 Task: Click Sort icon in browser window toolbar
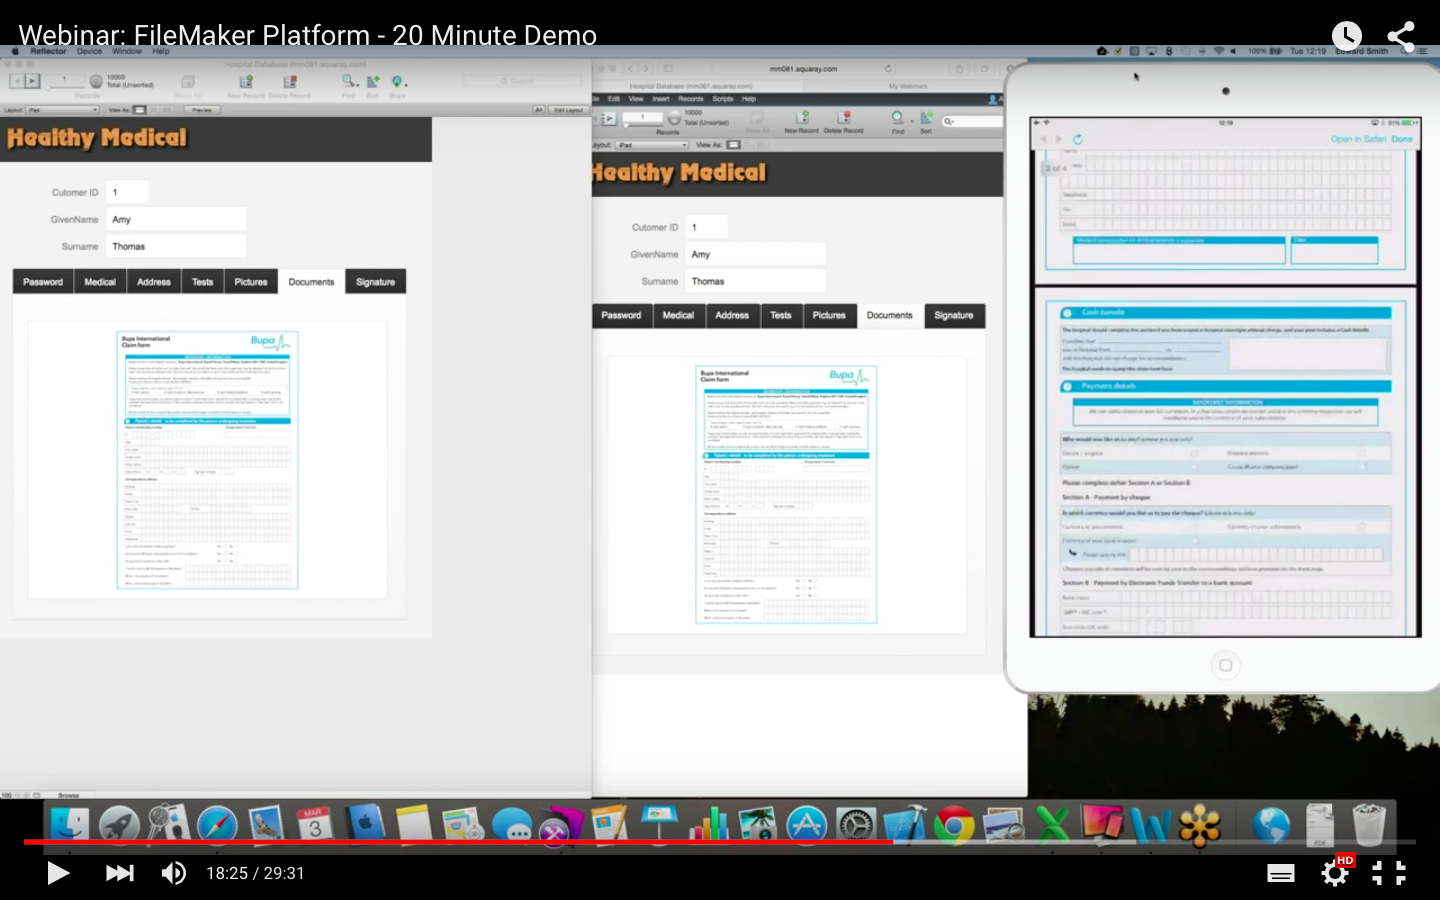click(x=926, y=118)
